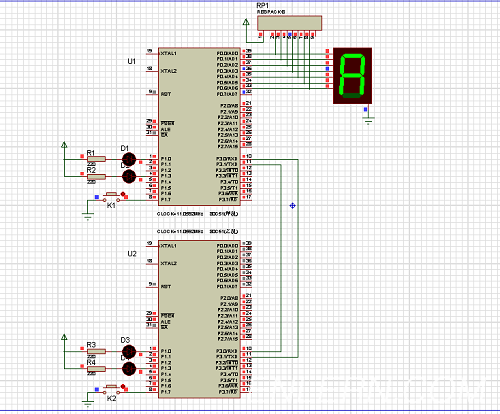Click the power terminal arrow beside RP1
The width and height of the screenshot is (500, 414).
click(246, 22)
